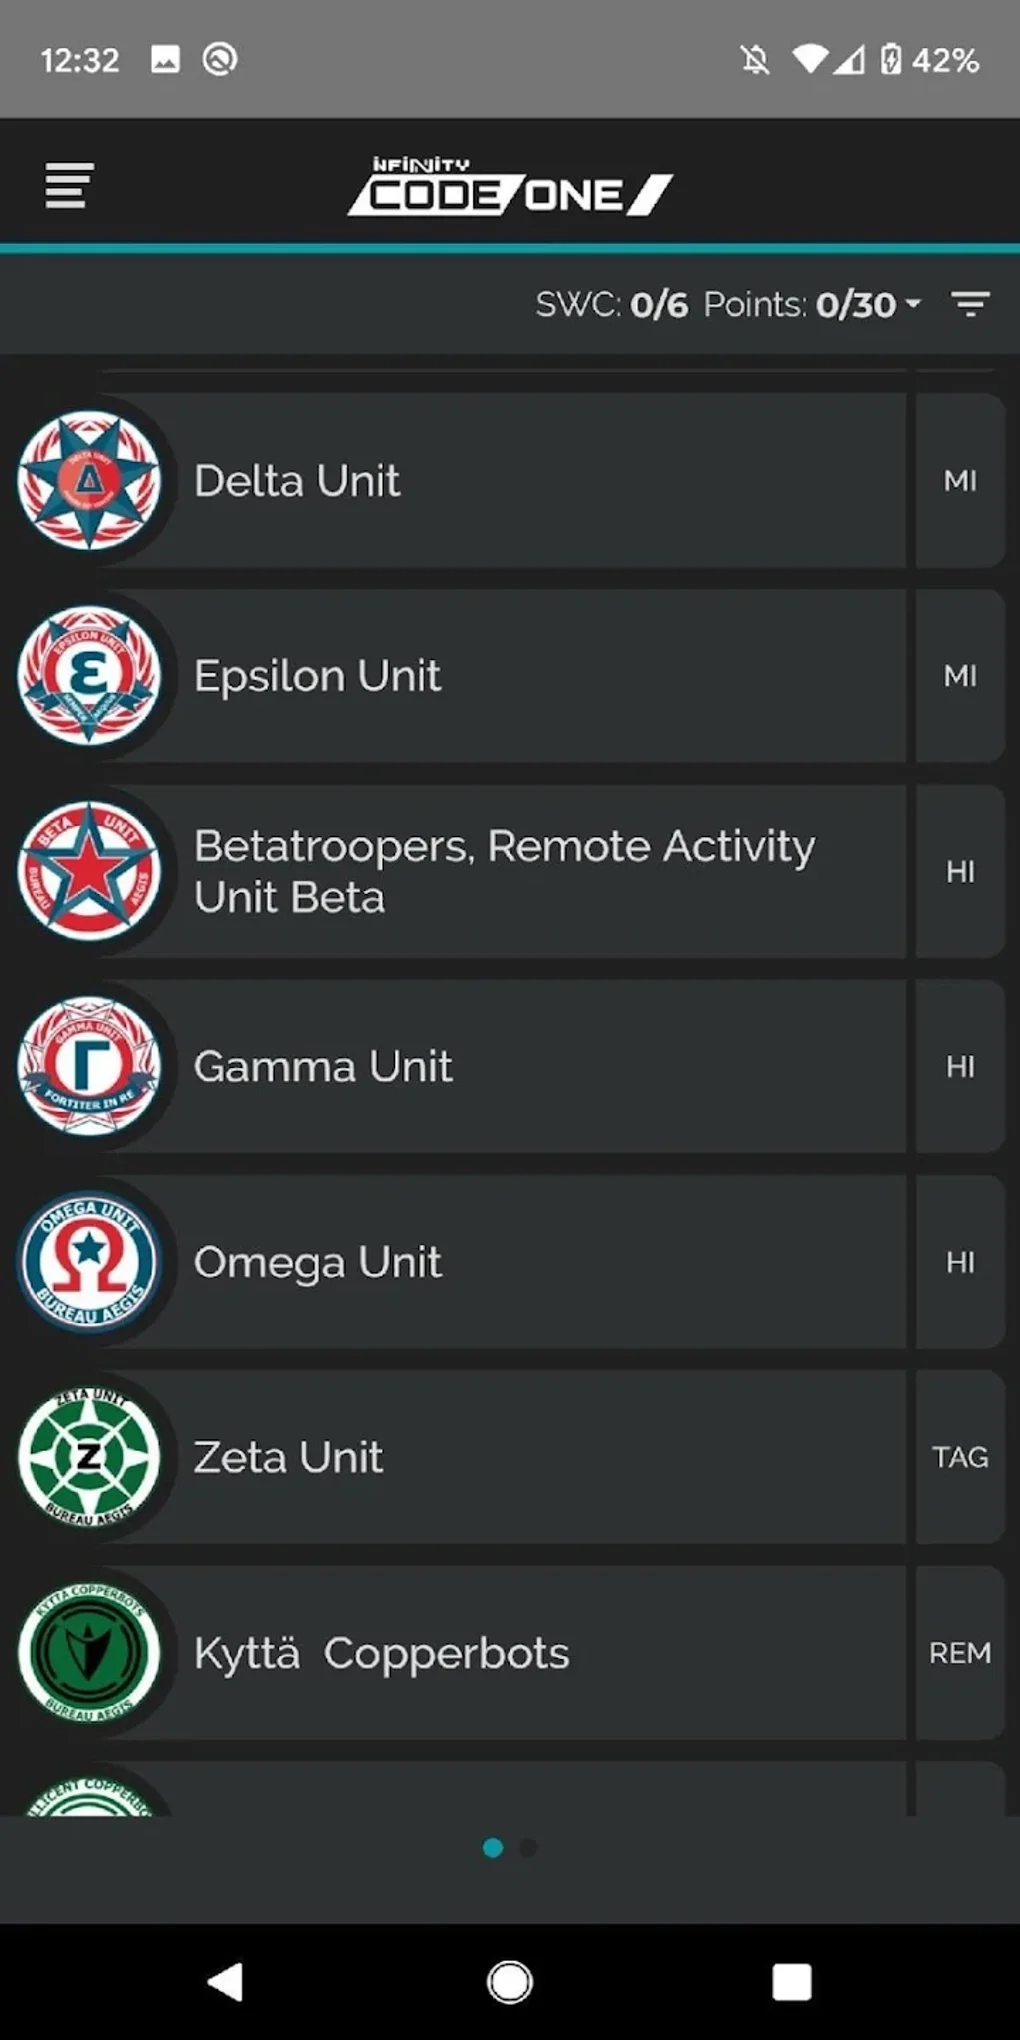Tap the Omega Unit emblem
The image size is (1020, 2040).
pos(89,1262)
